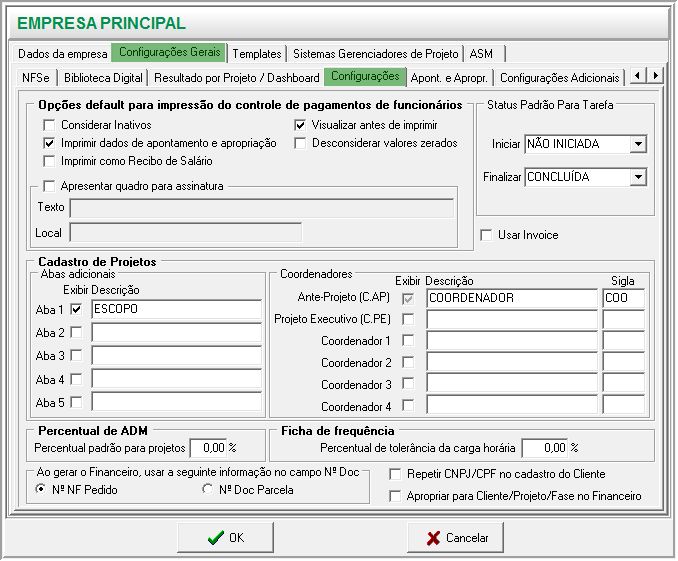Click Projeto Executivo description field
The image size is (678, 561).
coord(512,320)
